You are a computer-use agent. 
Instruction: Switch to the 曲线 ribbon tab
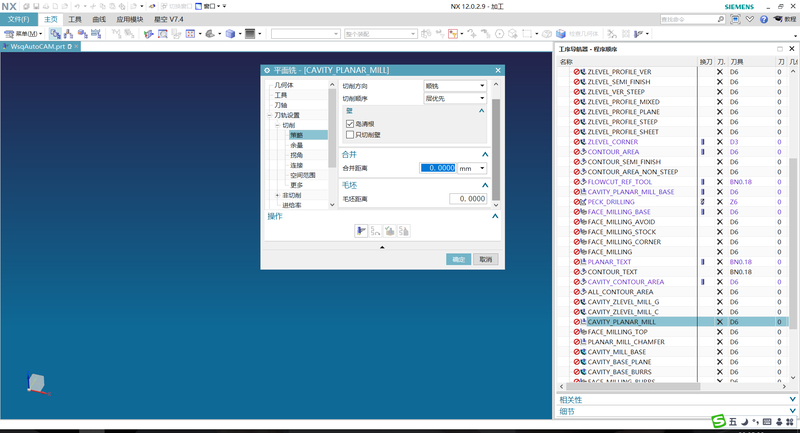(x=99, y=19)
